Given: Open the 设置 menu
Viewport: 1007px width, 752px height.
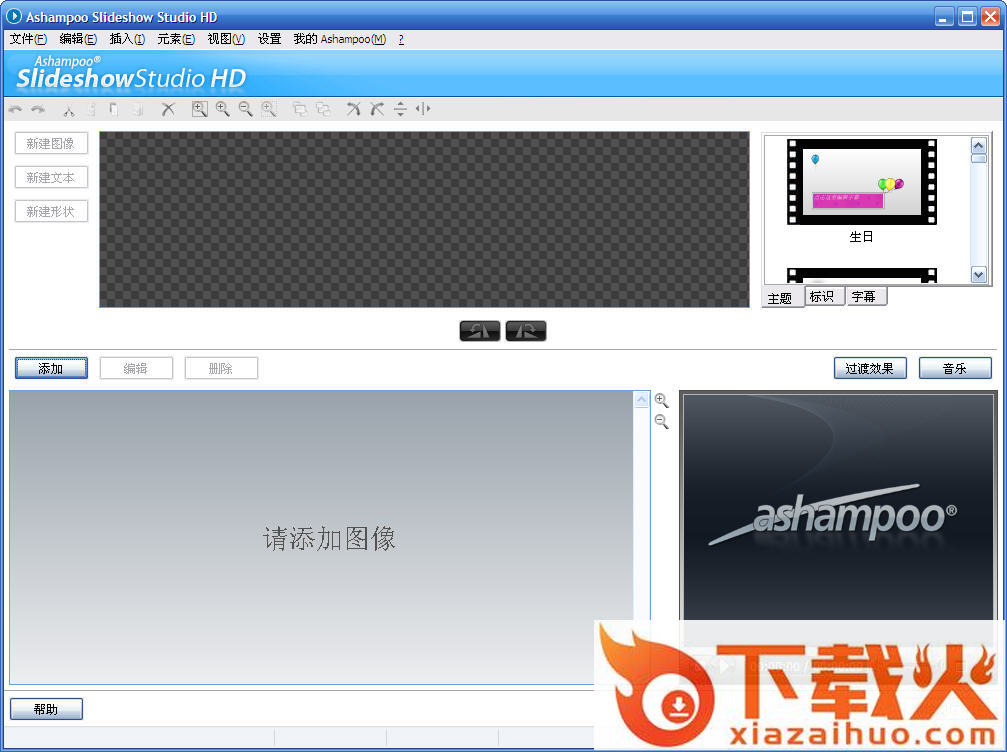Looking at the screenshot, I should click(270, 39).
